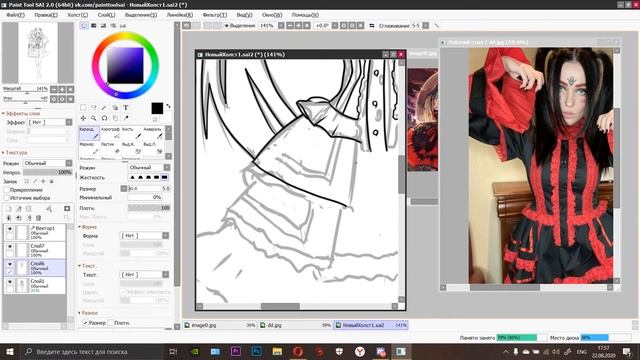
Task: Toggle the Выделение checkbox in the toolbar
Action: [227, 25]
